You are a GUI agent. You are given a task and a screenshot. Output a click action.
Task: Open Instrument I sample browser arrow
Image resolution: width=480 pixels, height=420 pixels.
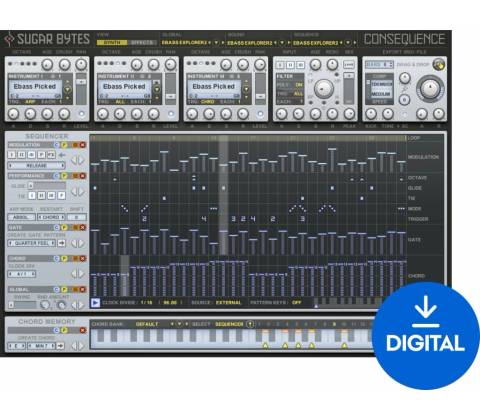[x=67, y=89]
